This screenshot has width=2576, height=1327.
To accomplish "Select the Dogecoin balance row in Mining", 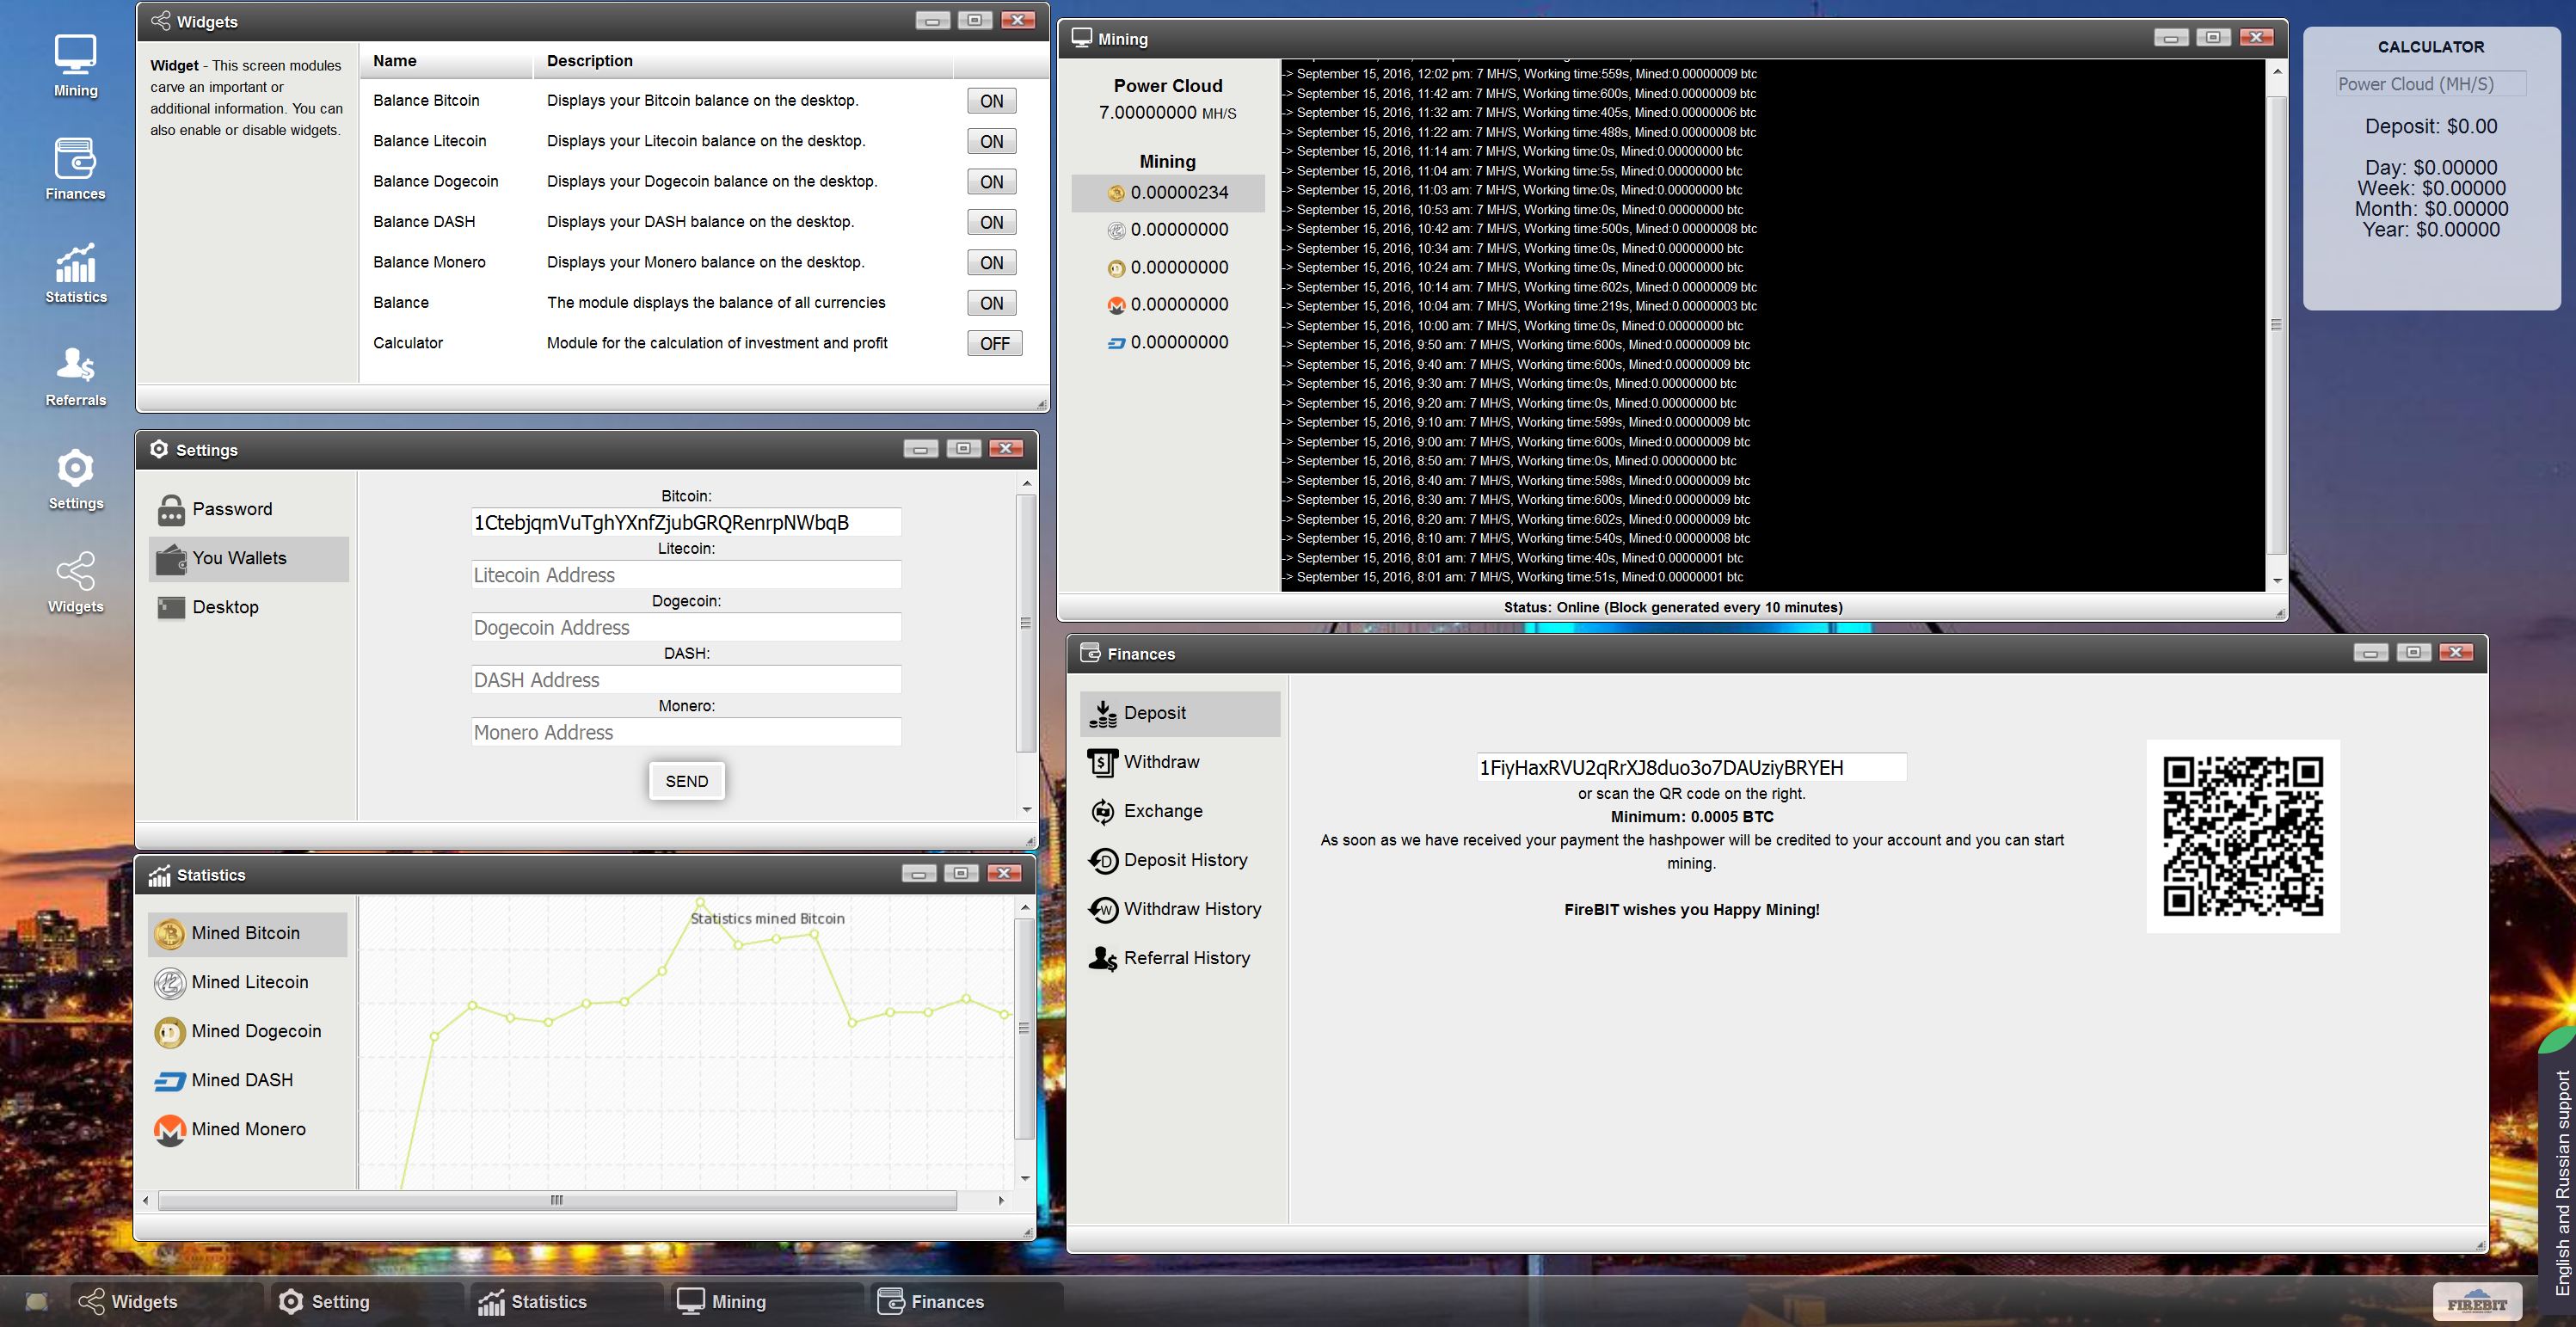I will [x=1168, y=268].
